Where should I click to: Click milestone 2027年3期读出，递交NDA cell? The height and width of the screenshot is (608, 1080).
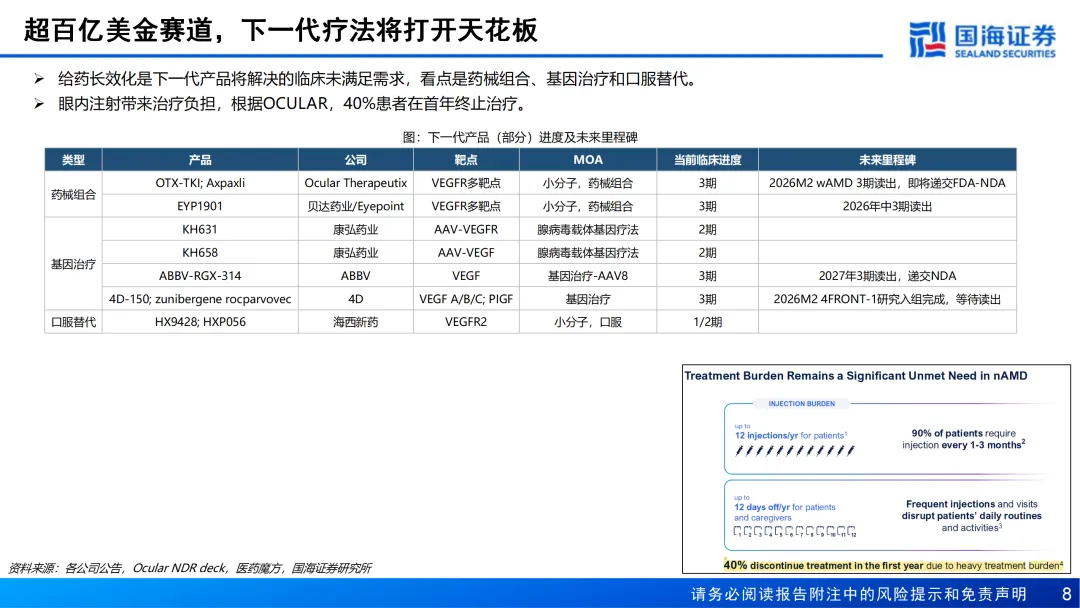tap(887, 275)
